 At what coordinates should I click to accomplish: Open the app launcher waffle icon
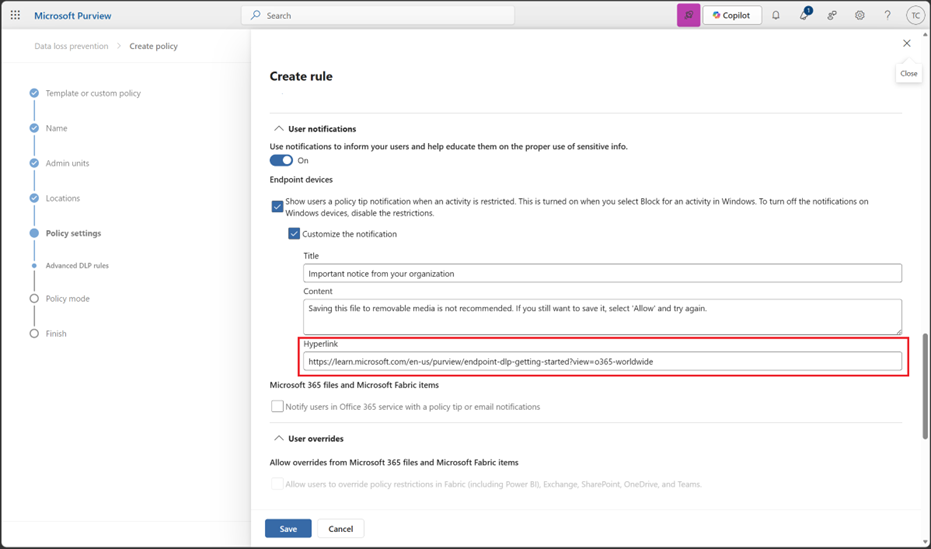tap(15, 15)
